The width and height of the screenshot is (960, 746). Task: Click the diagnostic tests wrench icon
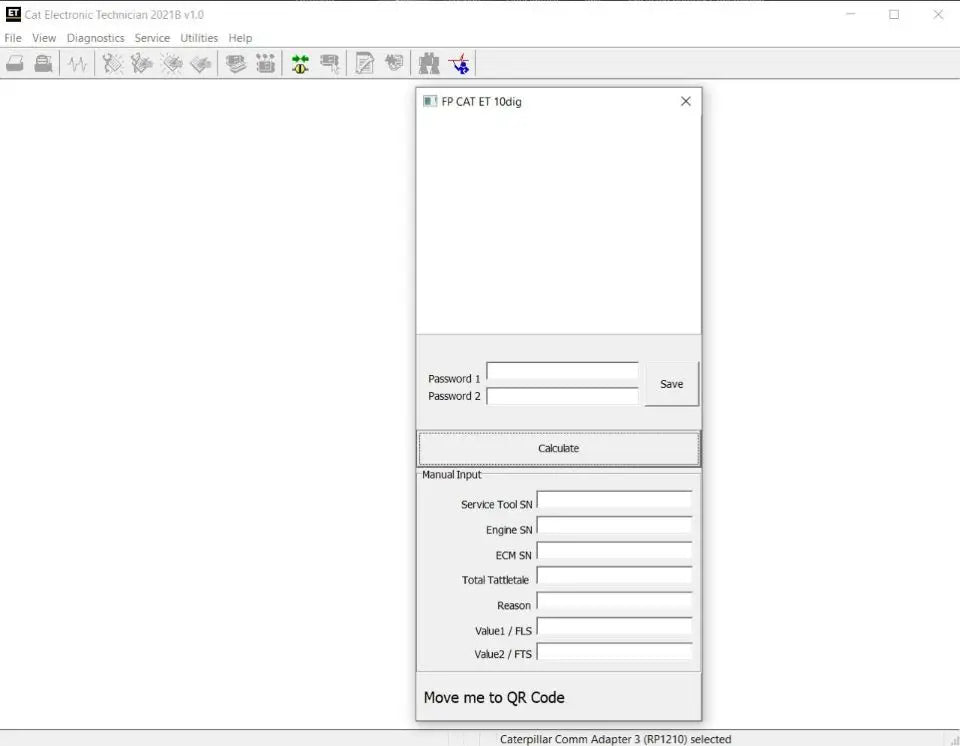(x=113, y=62)
